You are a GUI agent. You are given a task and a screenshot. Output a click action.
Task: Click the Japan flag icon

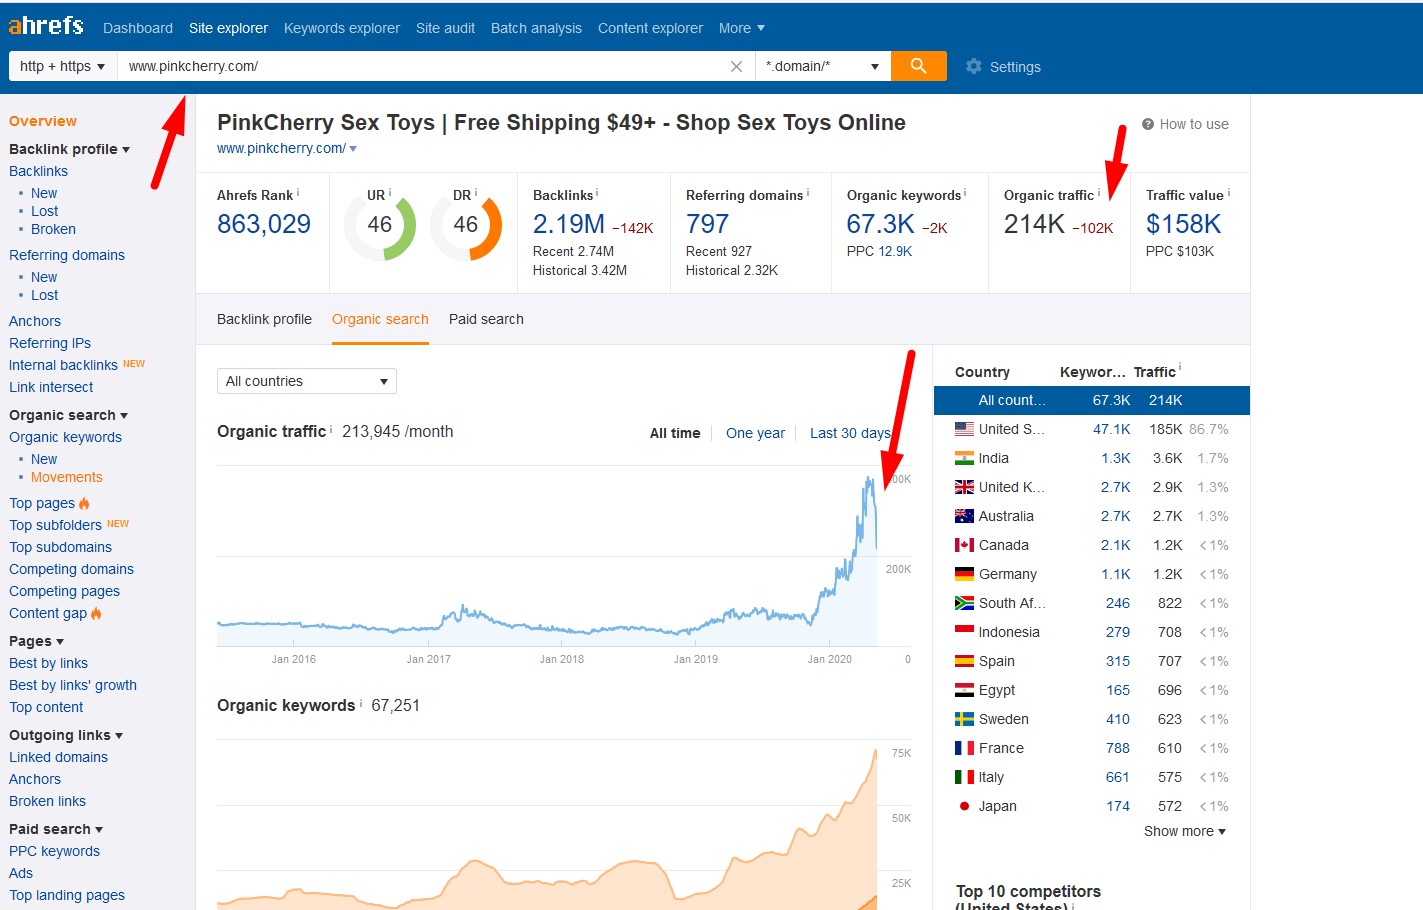(964, 806)
